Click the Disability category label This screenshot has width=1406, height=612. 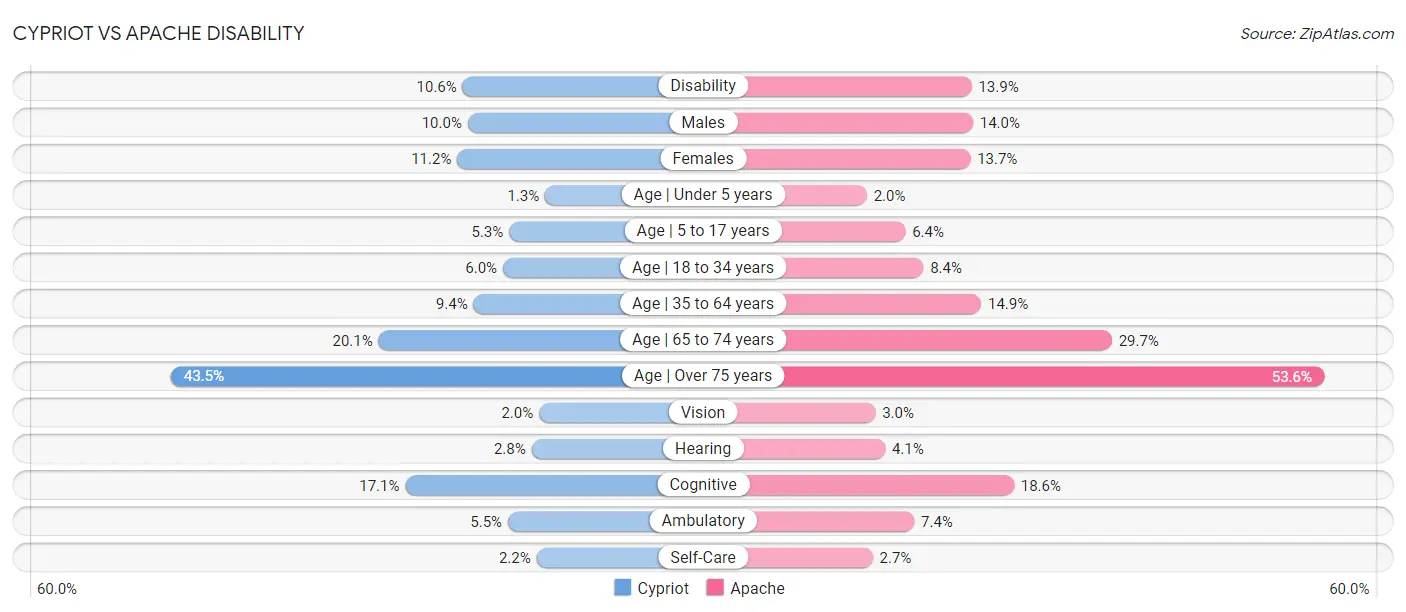coord(703,86)
